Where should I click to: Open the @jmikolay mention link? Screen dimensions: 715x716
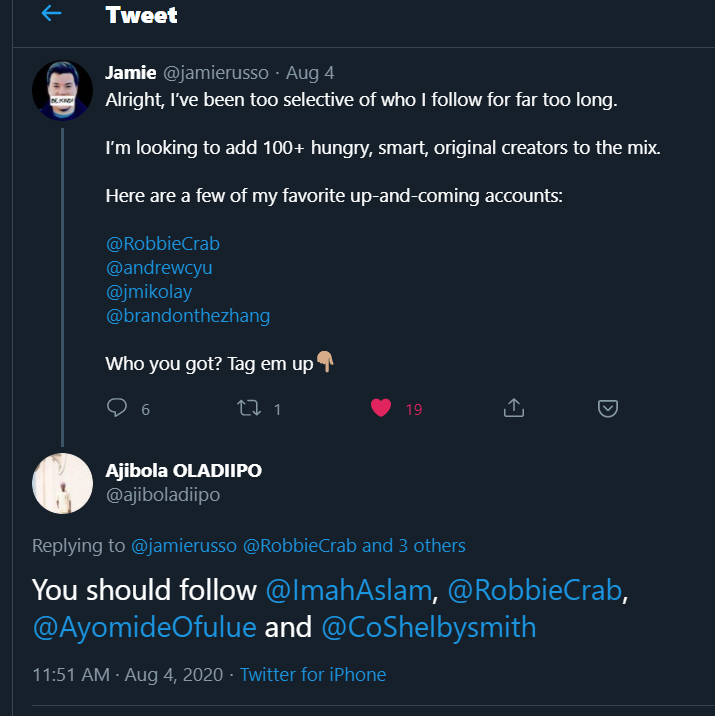click(148, 291)
